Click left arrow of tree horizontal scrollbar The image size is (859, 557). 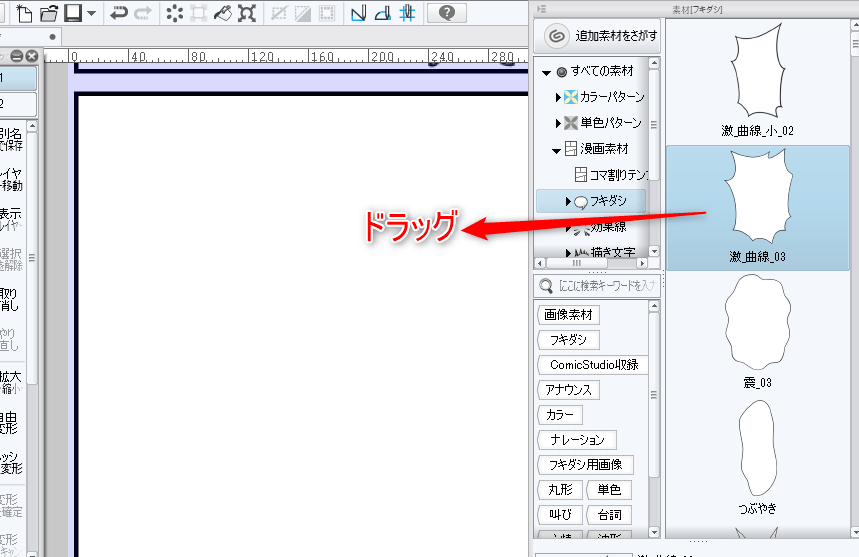pyautogui.click(x=540, y=263)
